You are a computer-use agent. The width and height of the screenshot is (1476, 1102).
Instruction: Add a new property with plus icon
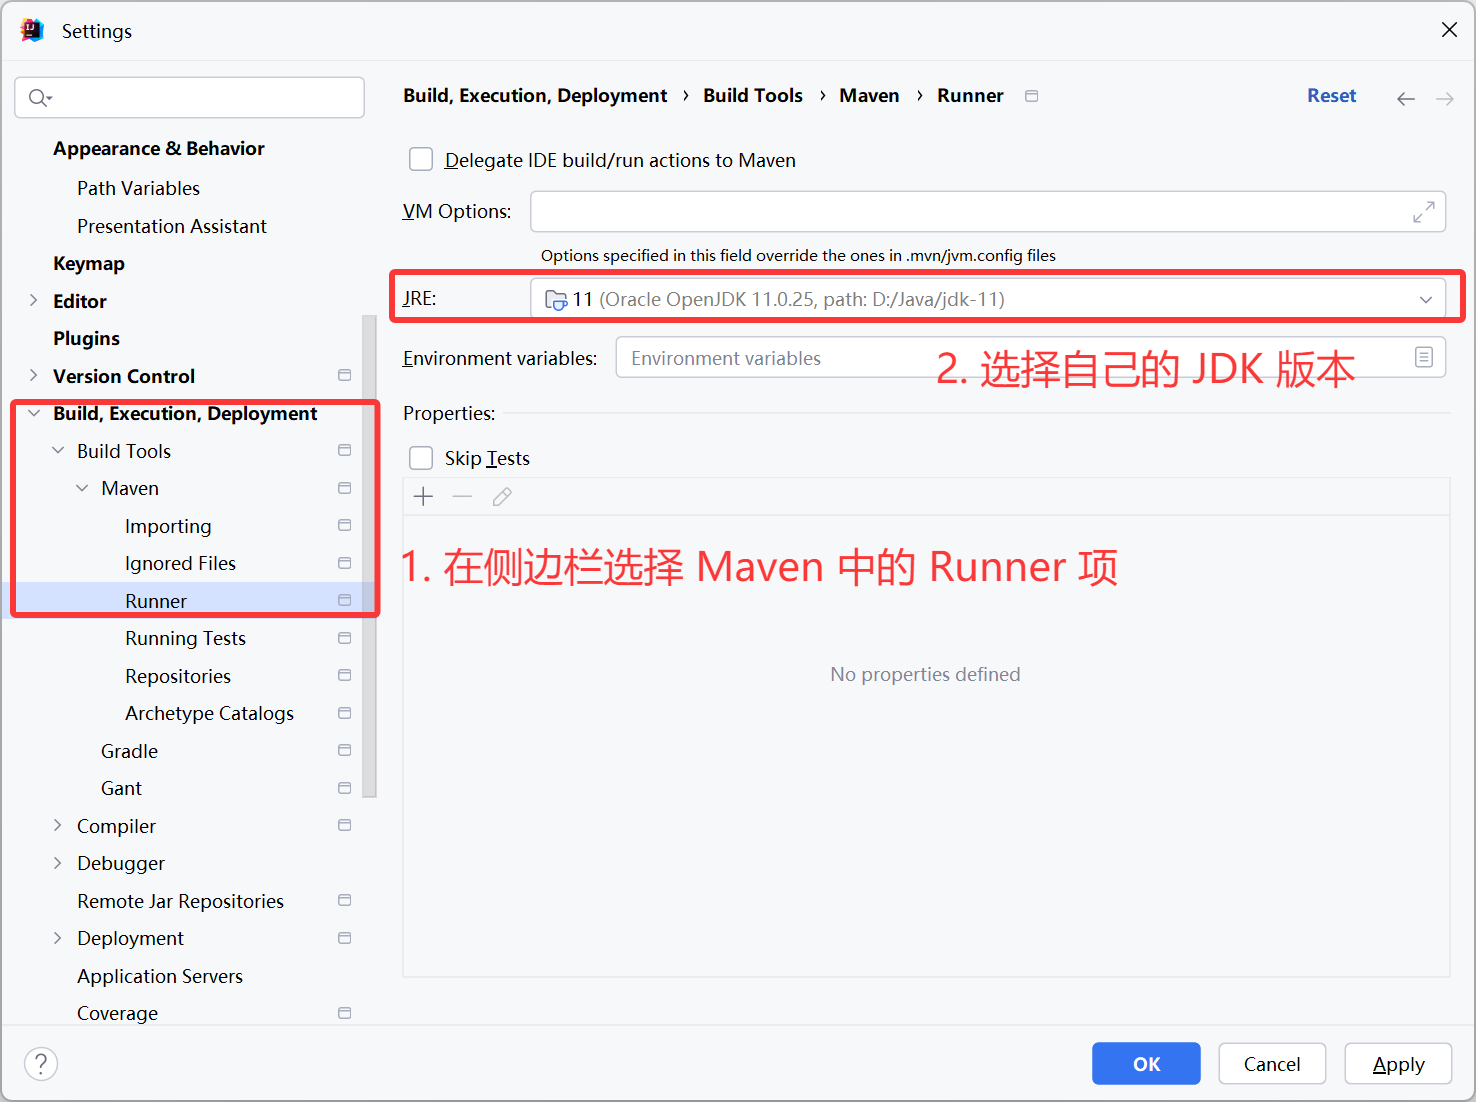pos(424,497)
